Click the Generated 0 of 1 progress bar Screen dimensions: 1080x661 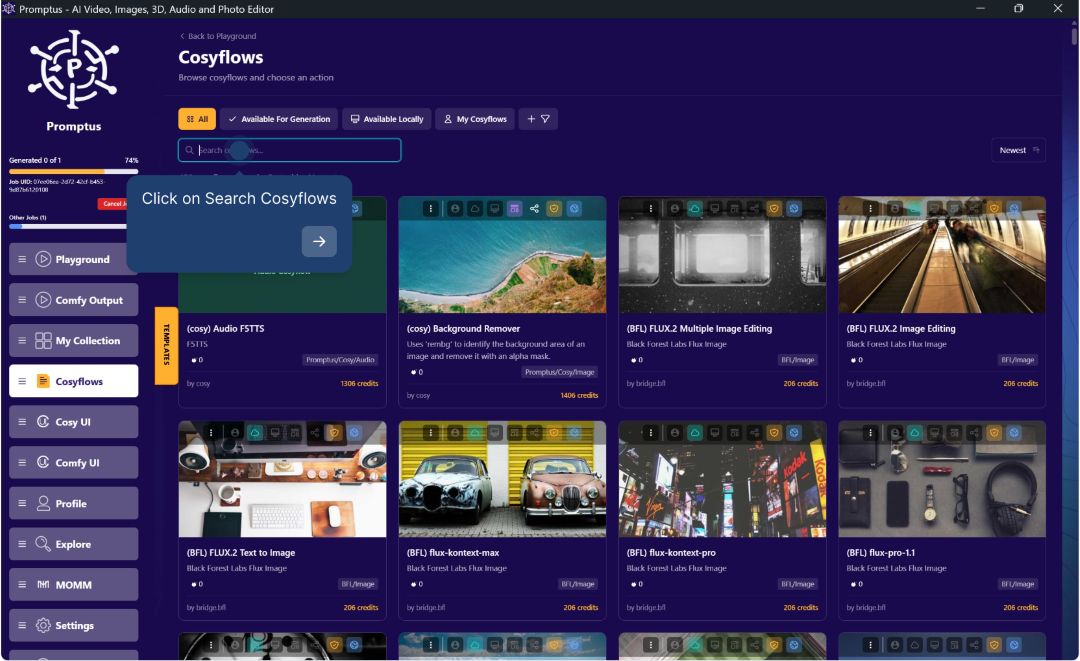click(x=74, y=171)
